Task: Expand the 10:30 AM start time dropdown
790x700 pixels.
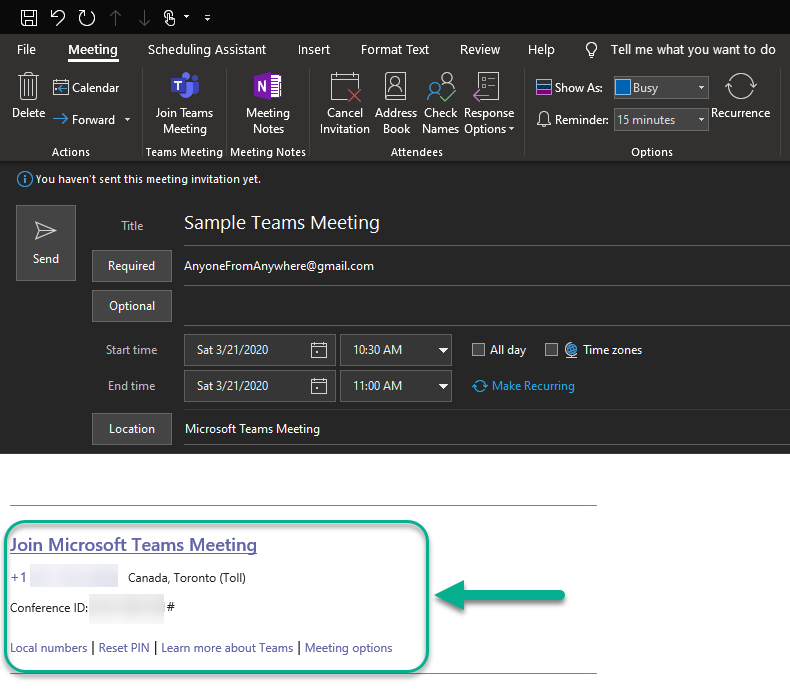Action: 443,350
